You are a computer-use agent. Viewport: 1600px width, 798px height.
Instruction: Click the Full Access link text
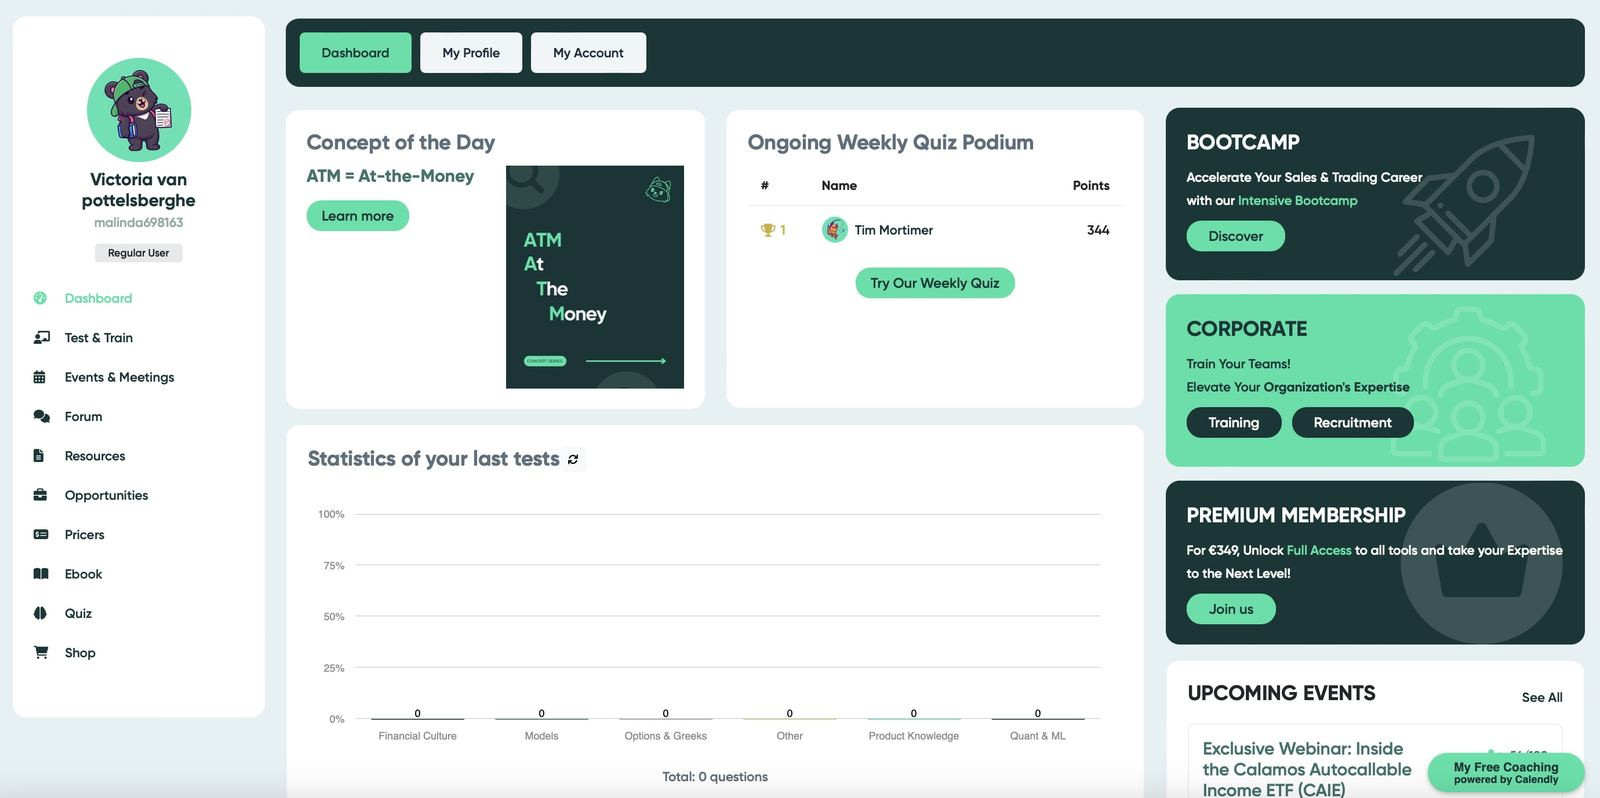pos(1319,551)
